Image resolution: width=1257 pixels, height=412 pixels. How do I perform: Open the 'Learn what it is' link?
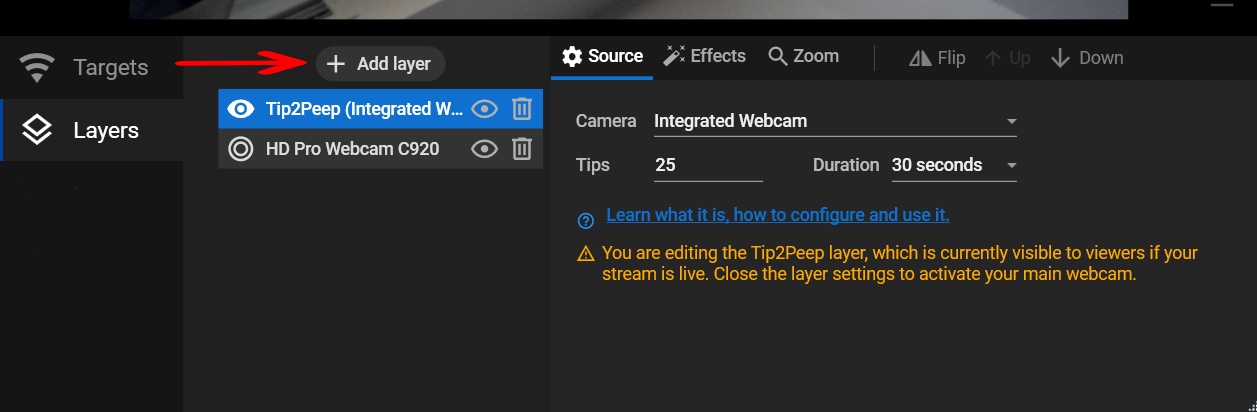[x=778, y=215]
